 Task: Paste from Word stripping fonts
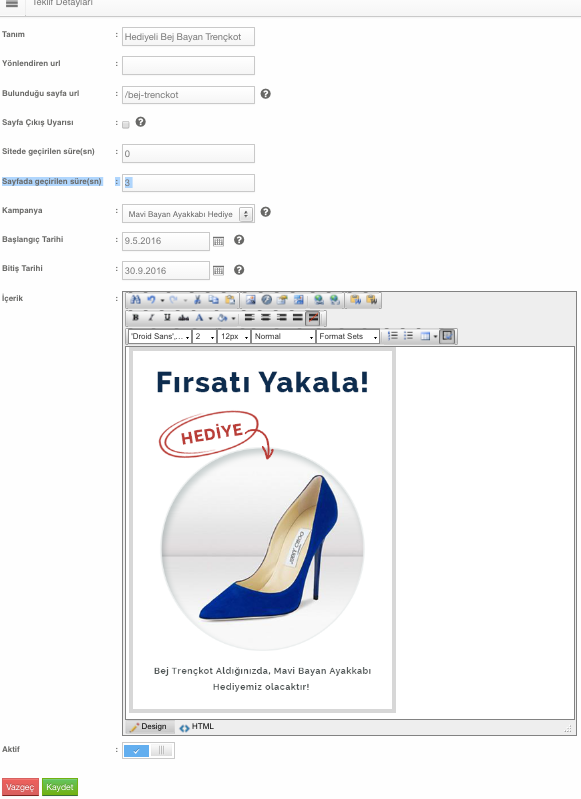point(372,300)
